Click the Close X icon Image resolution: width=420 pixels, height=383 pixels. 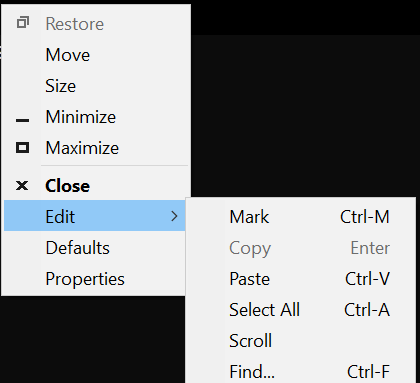pos(22,186)
